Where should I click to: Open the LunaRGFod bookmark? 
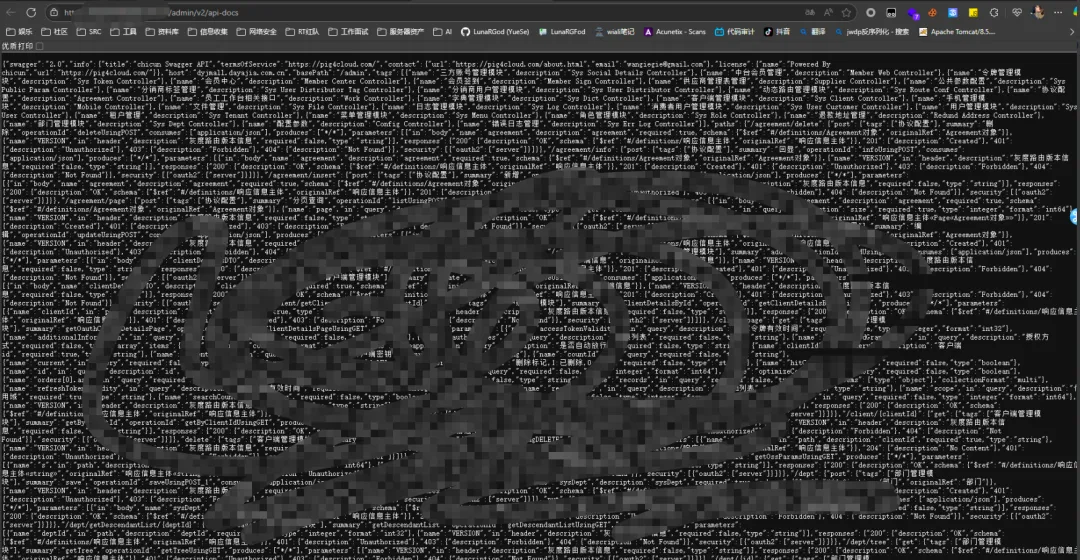click(x=562, y=32)
